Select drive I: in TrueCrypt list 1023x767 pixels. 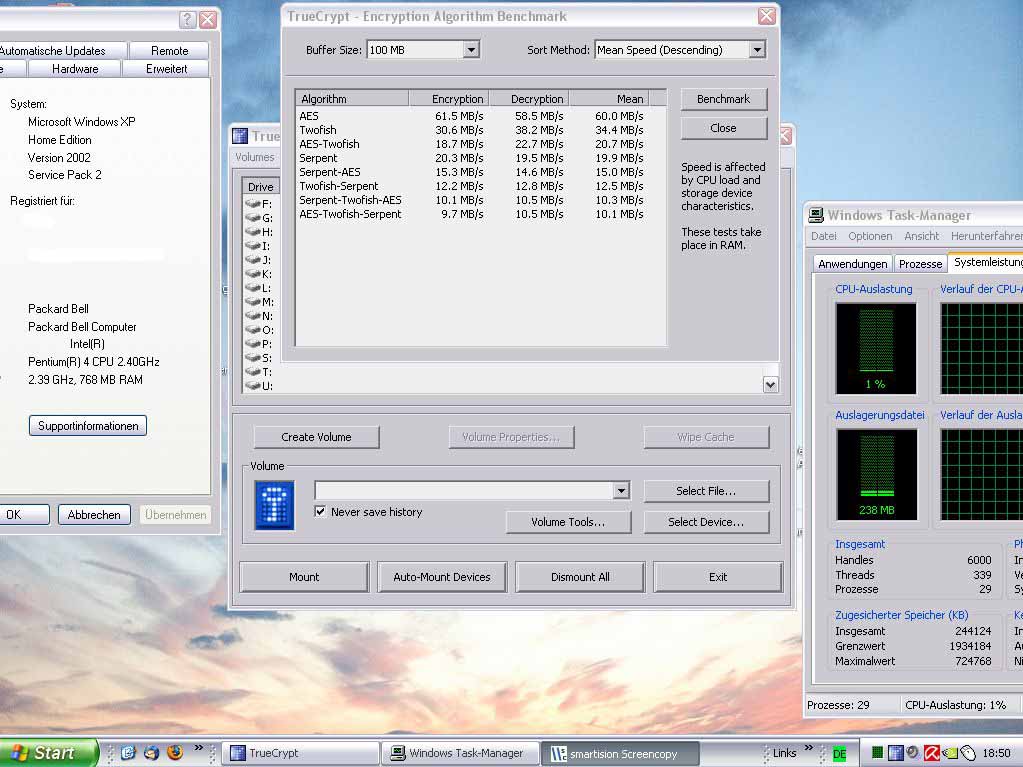(x=258, y=246)
